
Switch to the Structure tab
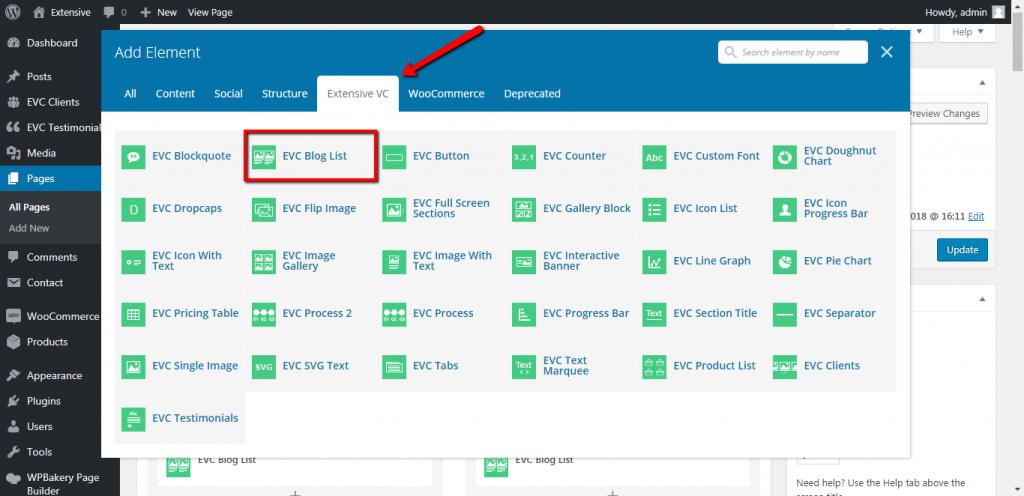coord(285,93)
